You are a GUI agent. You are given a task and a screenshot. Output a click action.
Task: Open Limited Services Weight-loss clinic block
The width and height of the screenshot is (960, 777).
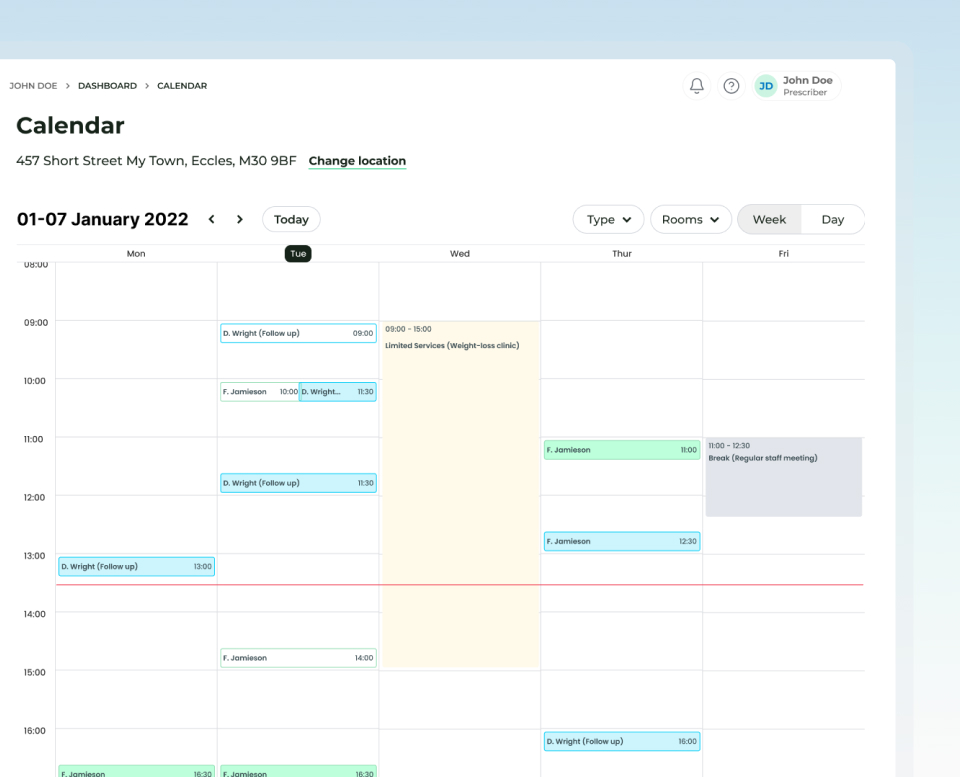click(460, 494)
